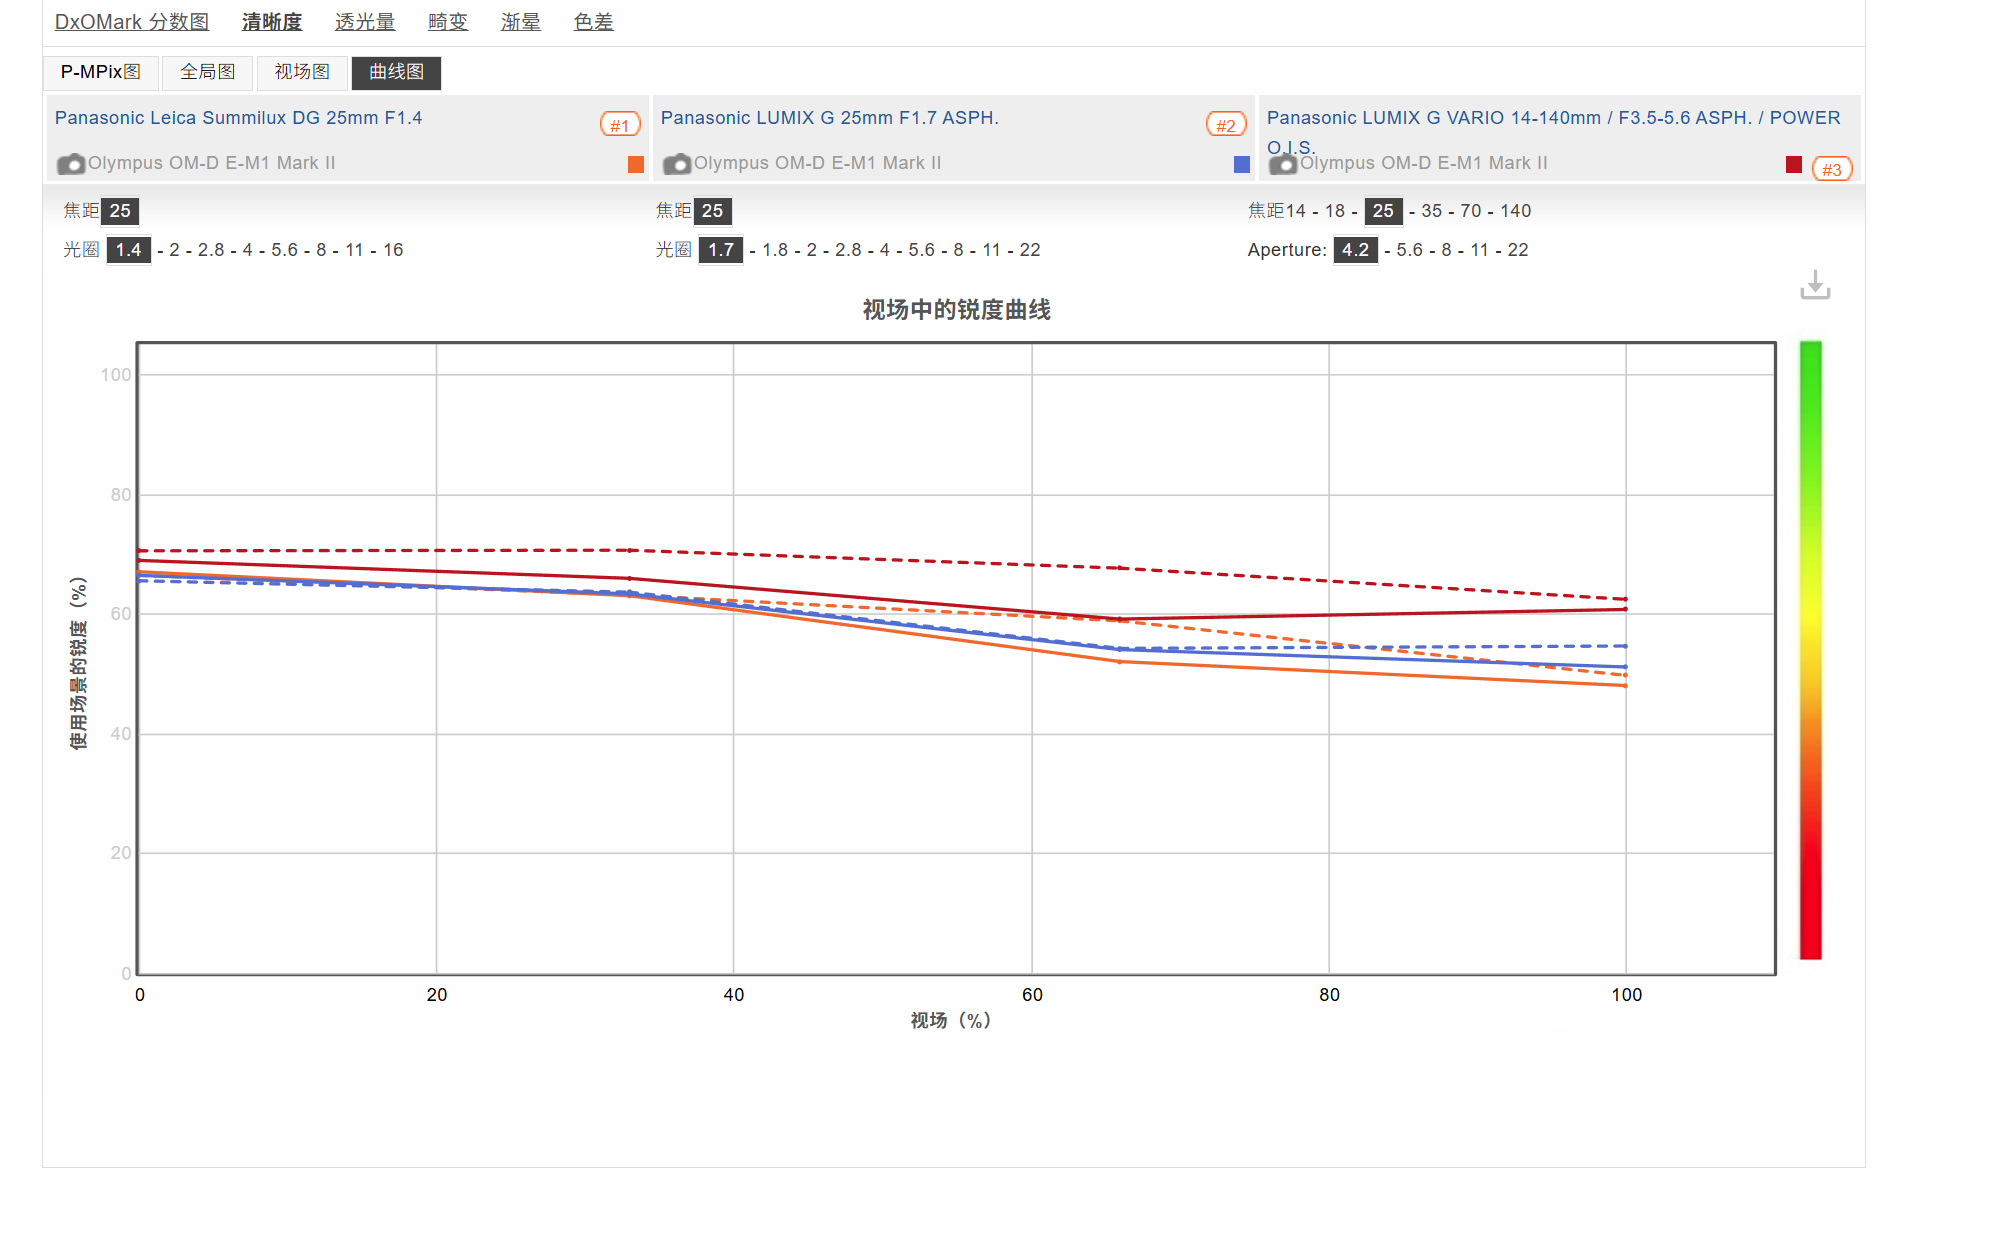This screenshot has width=2007, height=1240.
Task: Click the #1 rank badge
Action: pos(620,125)
